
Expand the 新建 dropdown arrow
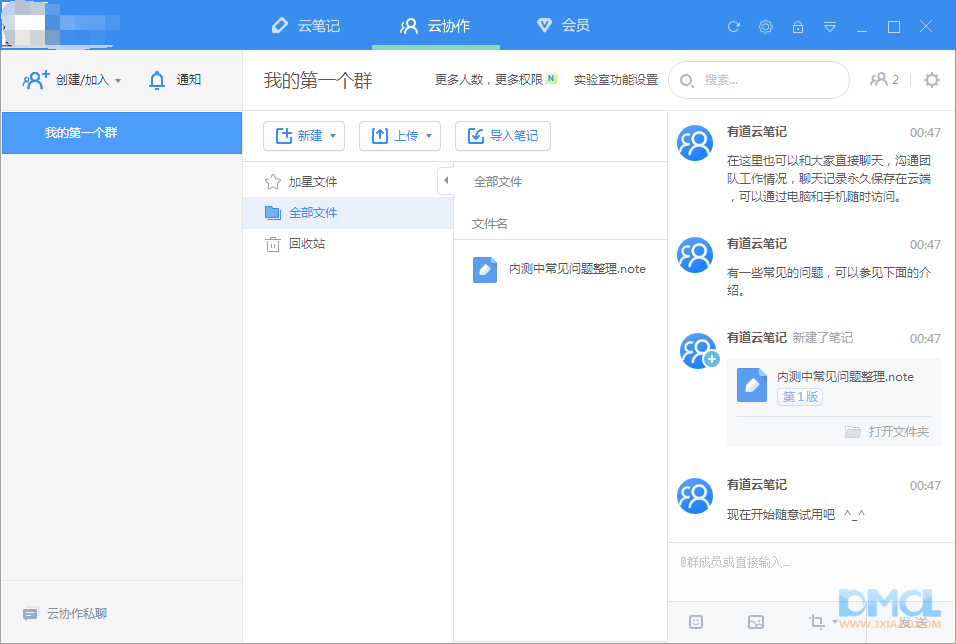[333, 136]
